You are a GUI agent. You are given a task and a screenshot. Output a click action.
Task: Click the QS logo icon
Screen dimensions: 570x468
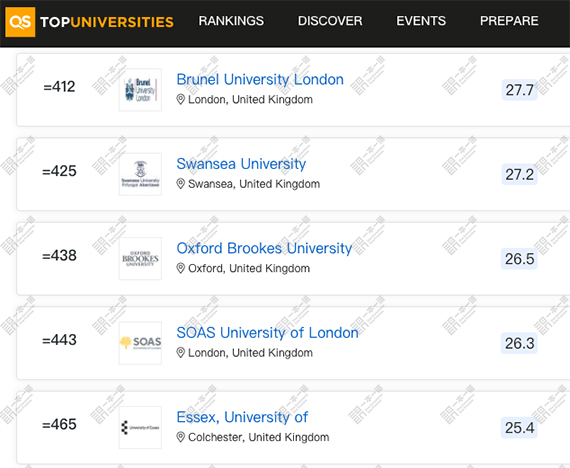point(20,22)
